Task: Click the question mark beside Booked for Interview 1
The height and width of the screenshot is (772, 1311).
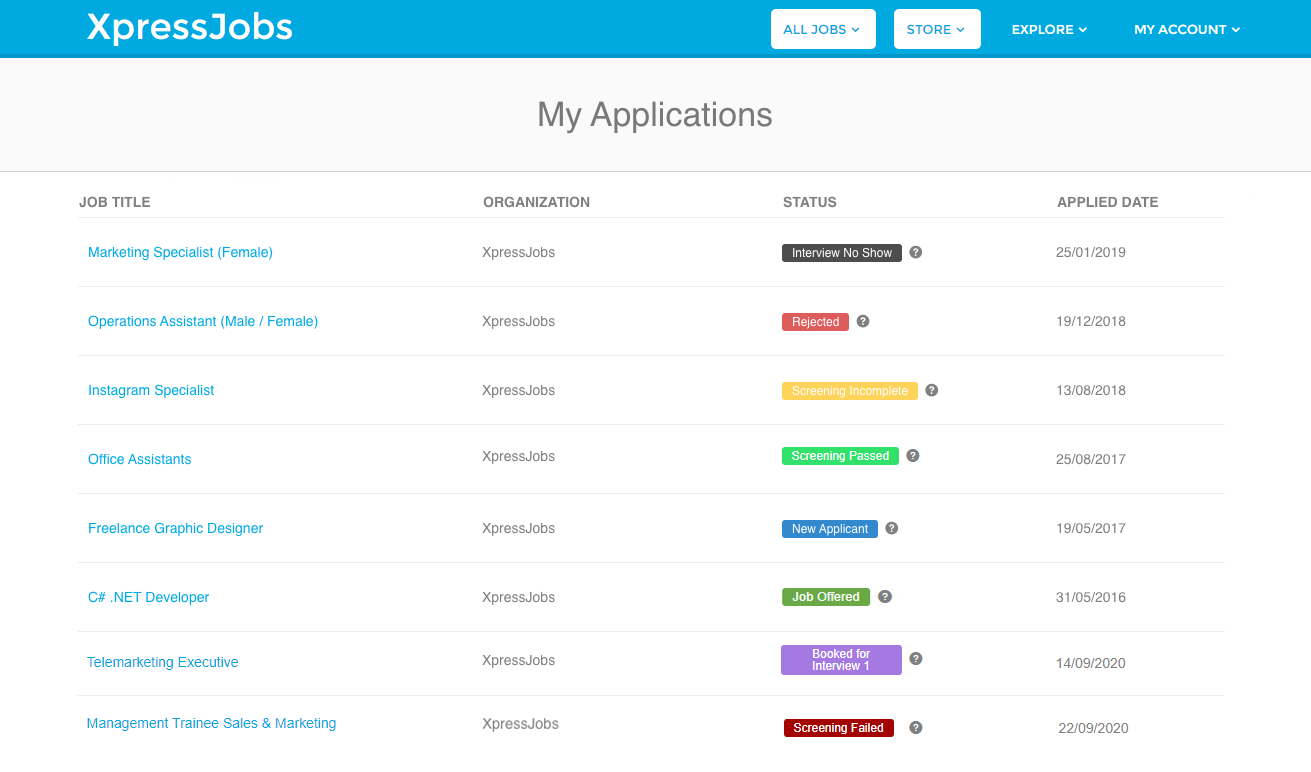Action: pyautogui.click(x=915, y=659)
